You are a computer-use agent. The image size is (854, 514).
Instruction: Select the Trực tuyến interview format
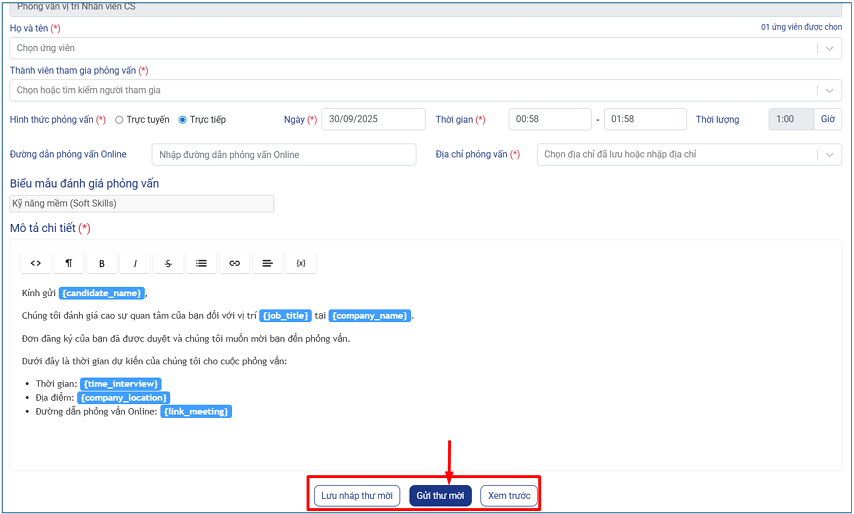(x=120, y=120)
